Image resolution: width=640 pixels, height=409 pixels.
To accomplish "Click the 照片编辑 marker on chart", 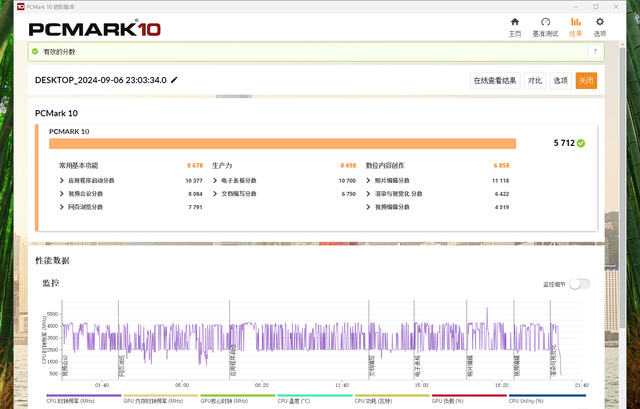I will click(470, 366).
